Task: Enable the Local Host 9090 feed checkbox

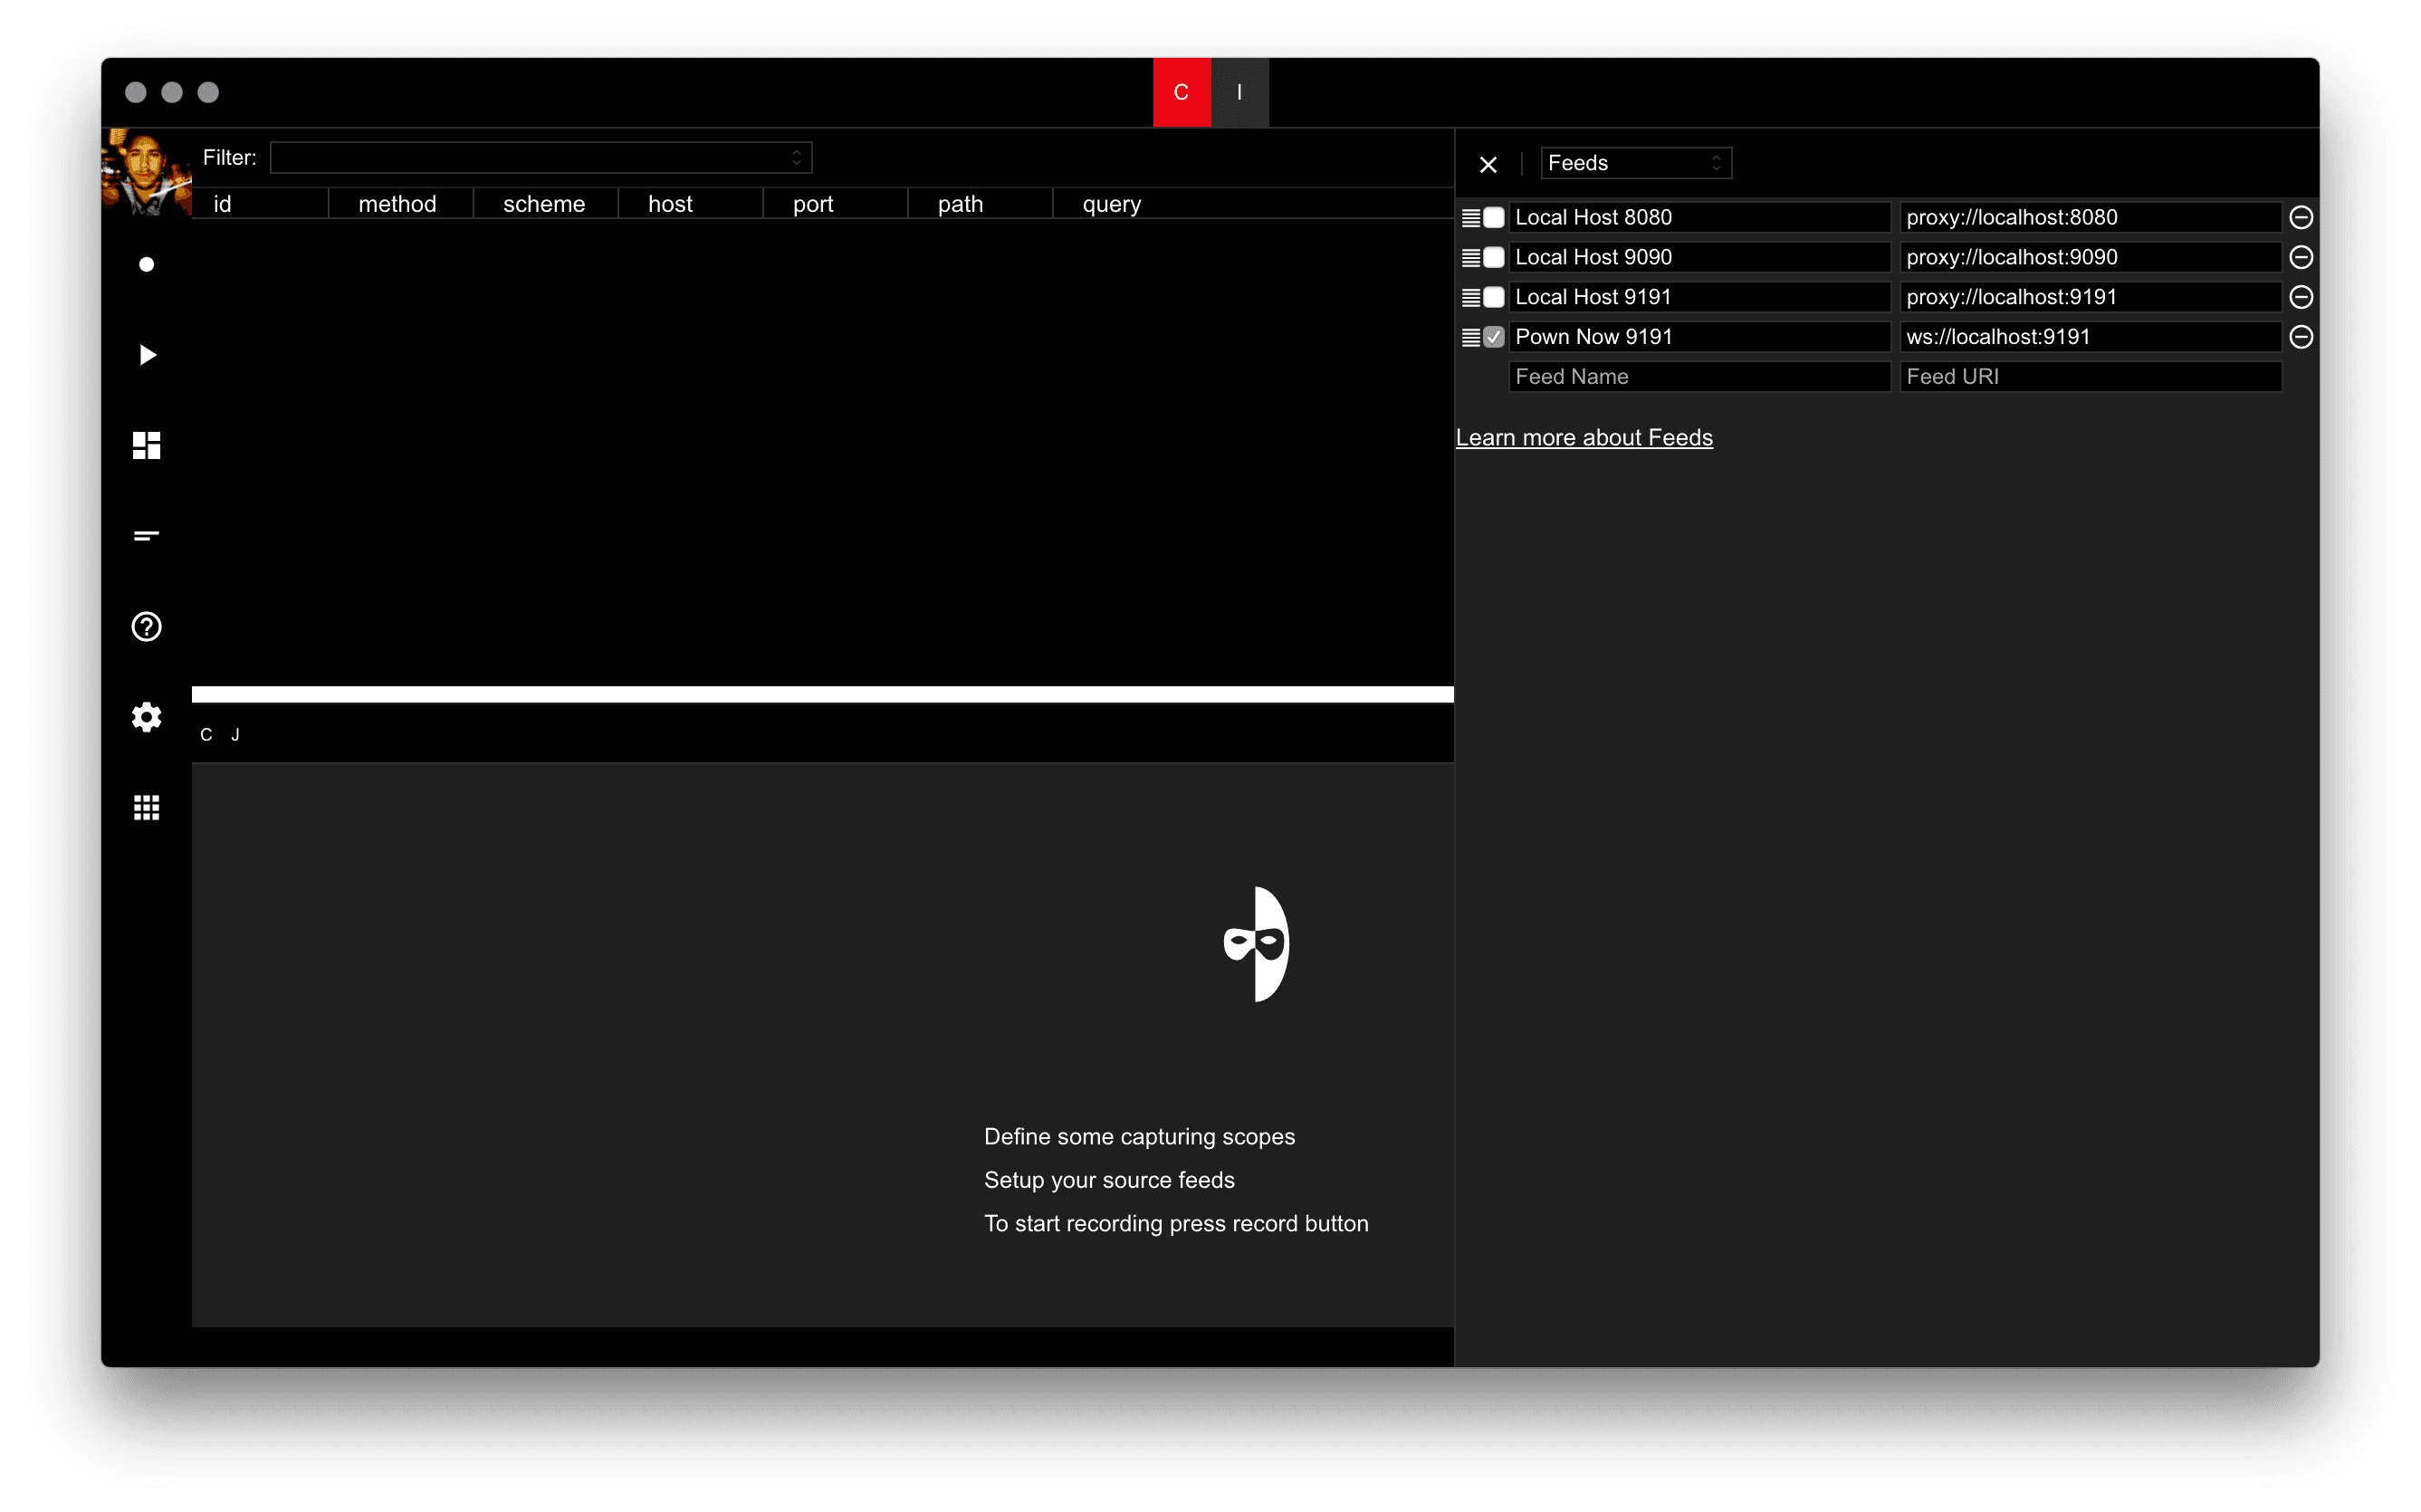Action: [x=1493, y=257]
